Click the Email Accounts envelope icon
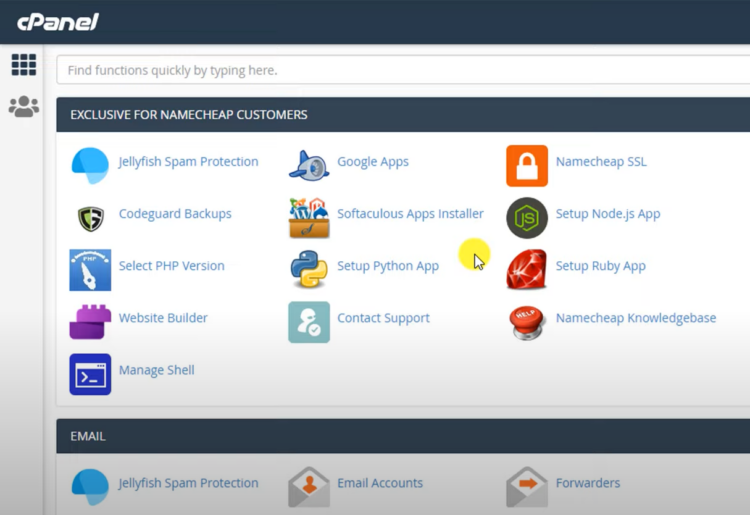 tap(309, 487)
